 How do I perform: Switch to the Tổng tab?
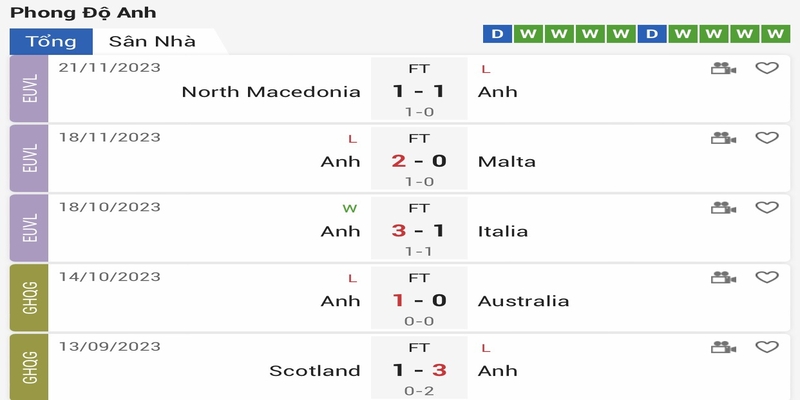[x=51, y=41]
